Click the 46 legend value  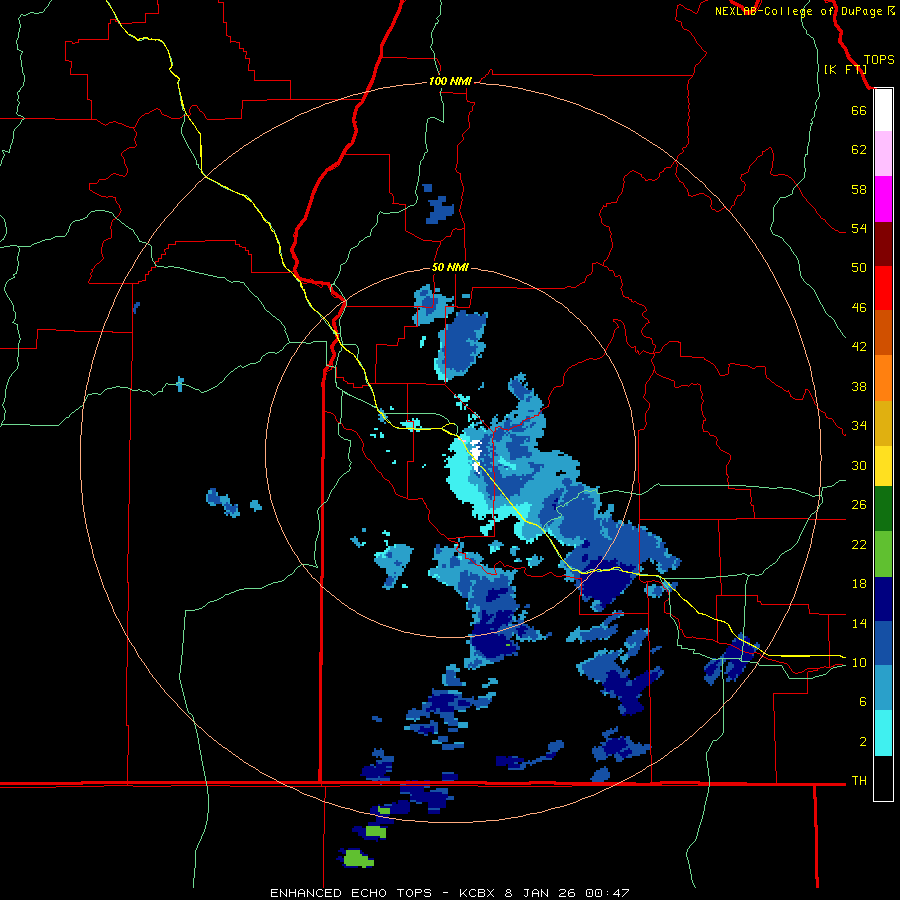(x=859, y=308)
